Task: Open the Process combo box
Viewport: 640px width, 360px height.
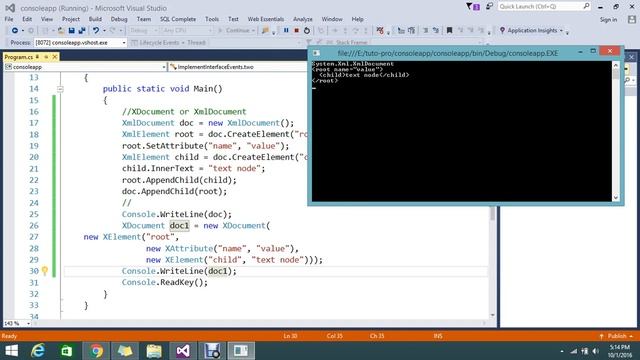Action: (x=80, y=42)
